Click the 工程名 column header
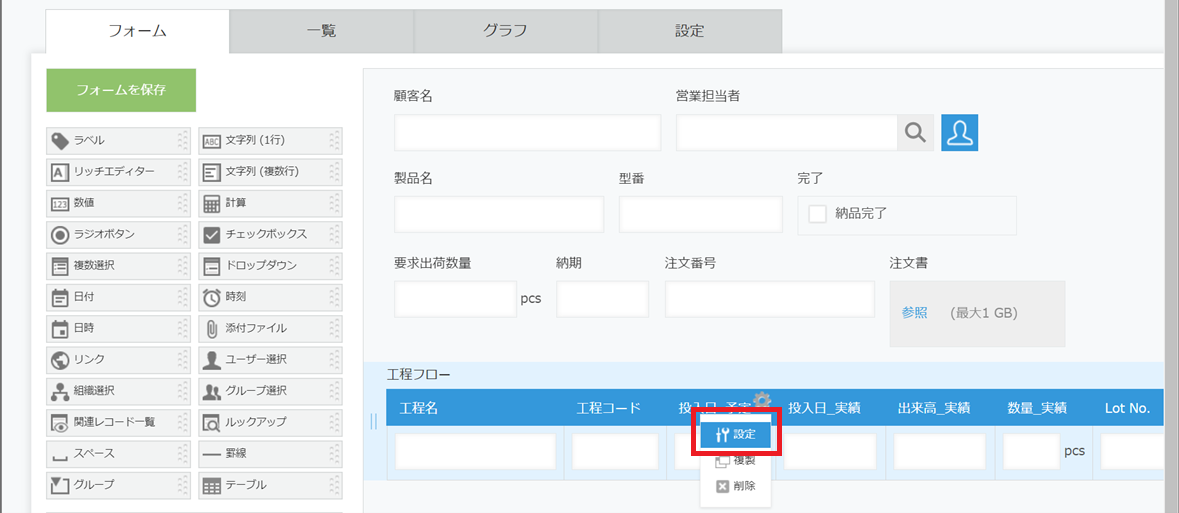This screenshot has width=1179, height=513. 420,408
